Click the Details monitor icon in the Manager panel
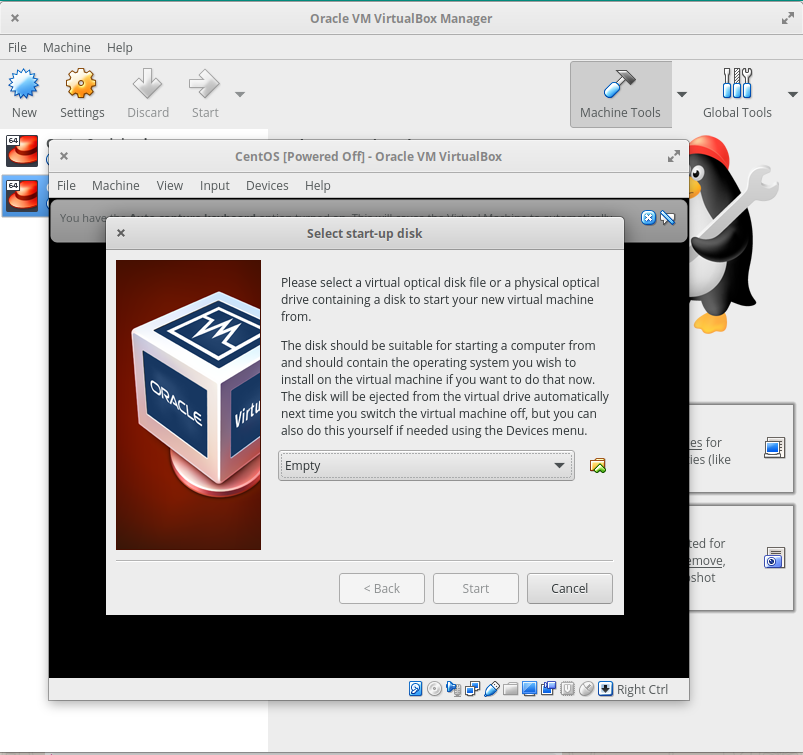The height and width of the screenshot is (755, 803). point(774,448)
